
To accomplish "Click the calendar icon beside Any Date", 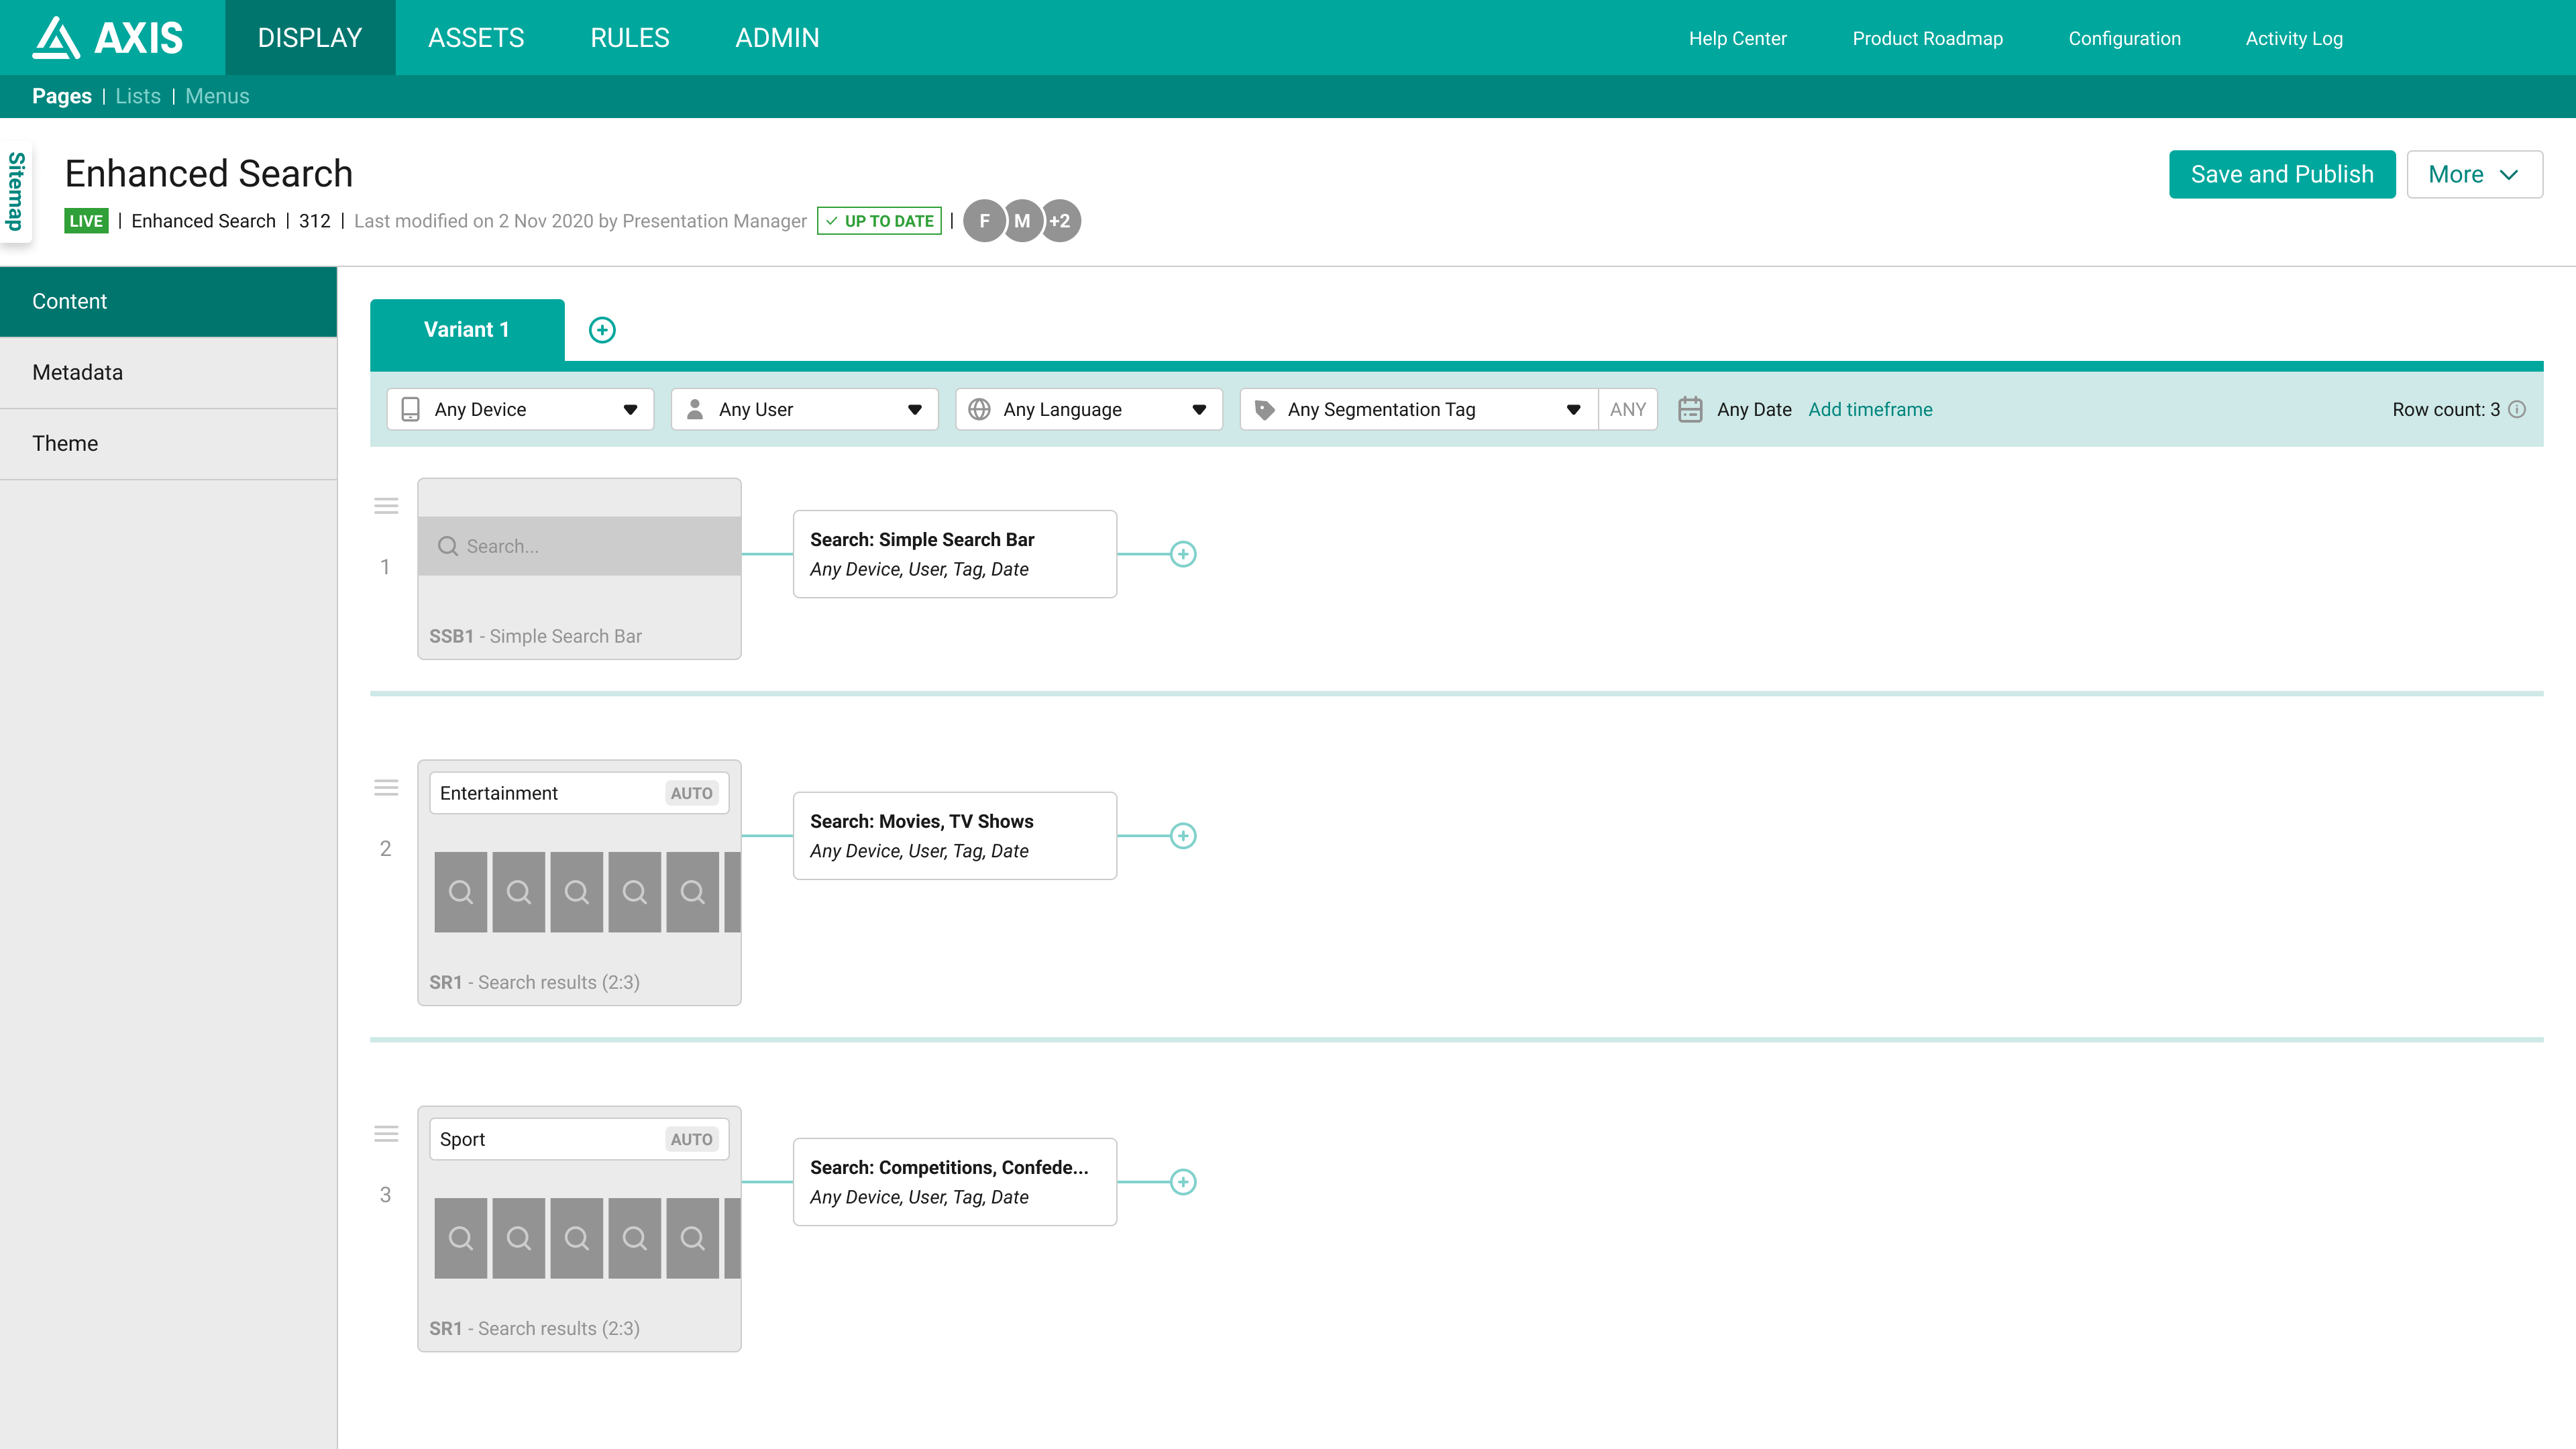I will coord(1690,409).
